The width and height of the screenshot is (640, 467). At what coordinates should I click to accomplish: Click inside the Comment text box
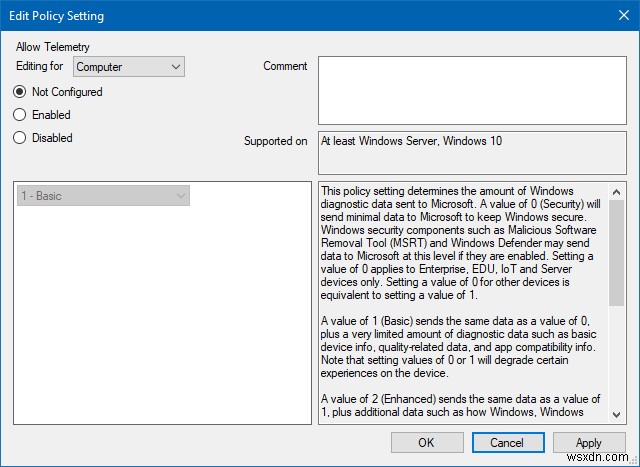[x=472, y=90]
